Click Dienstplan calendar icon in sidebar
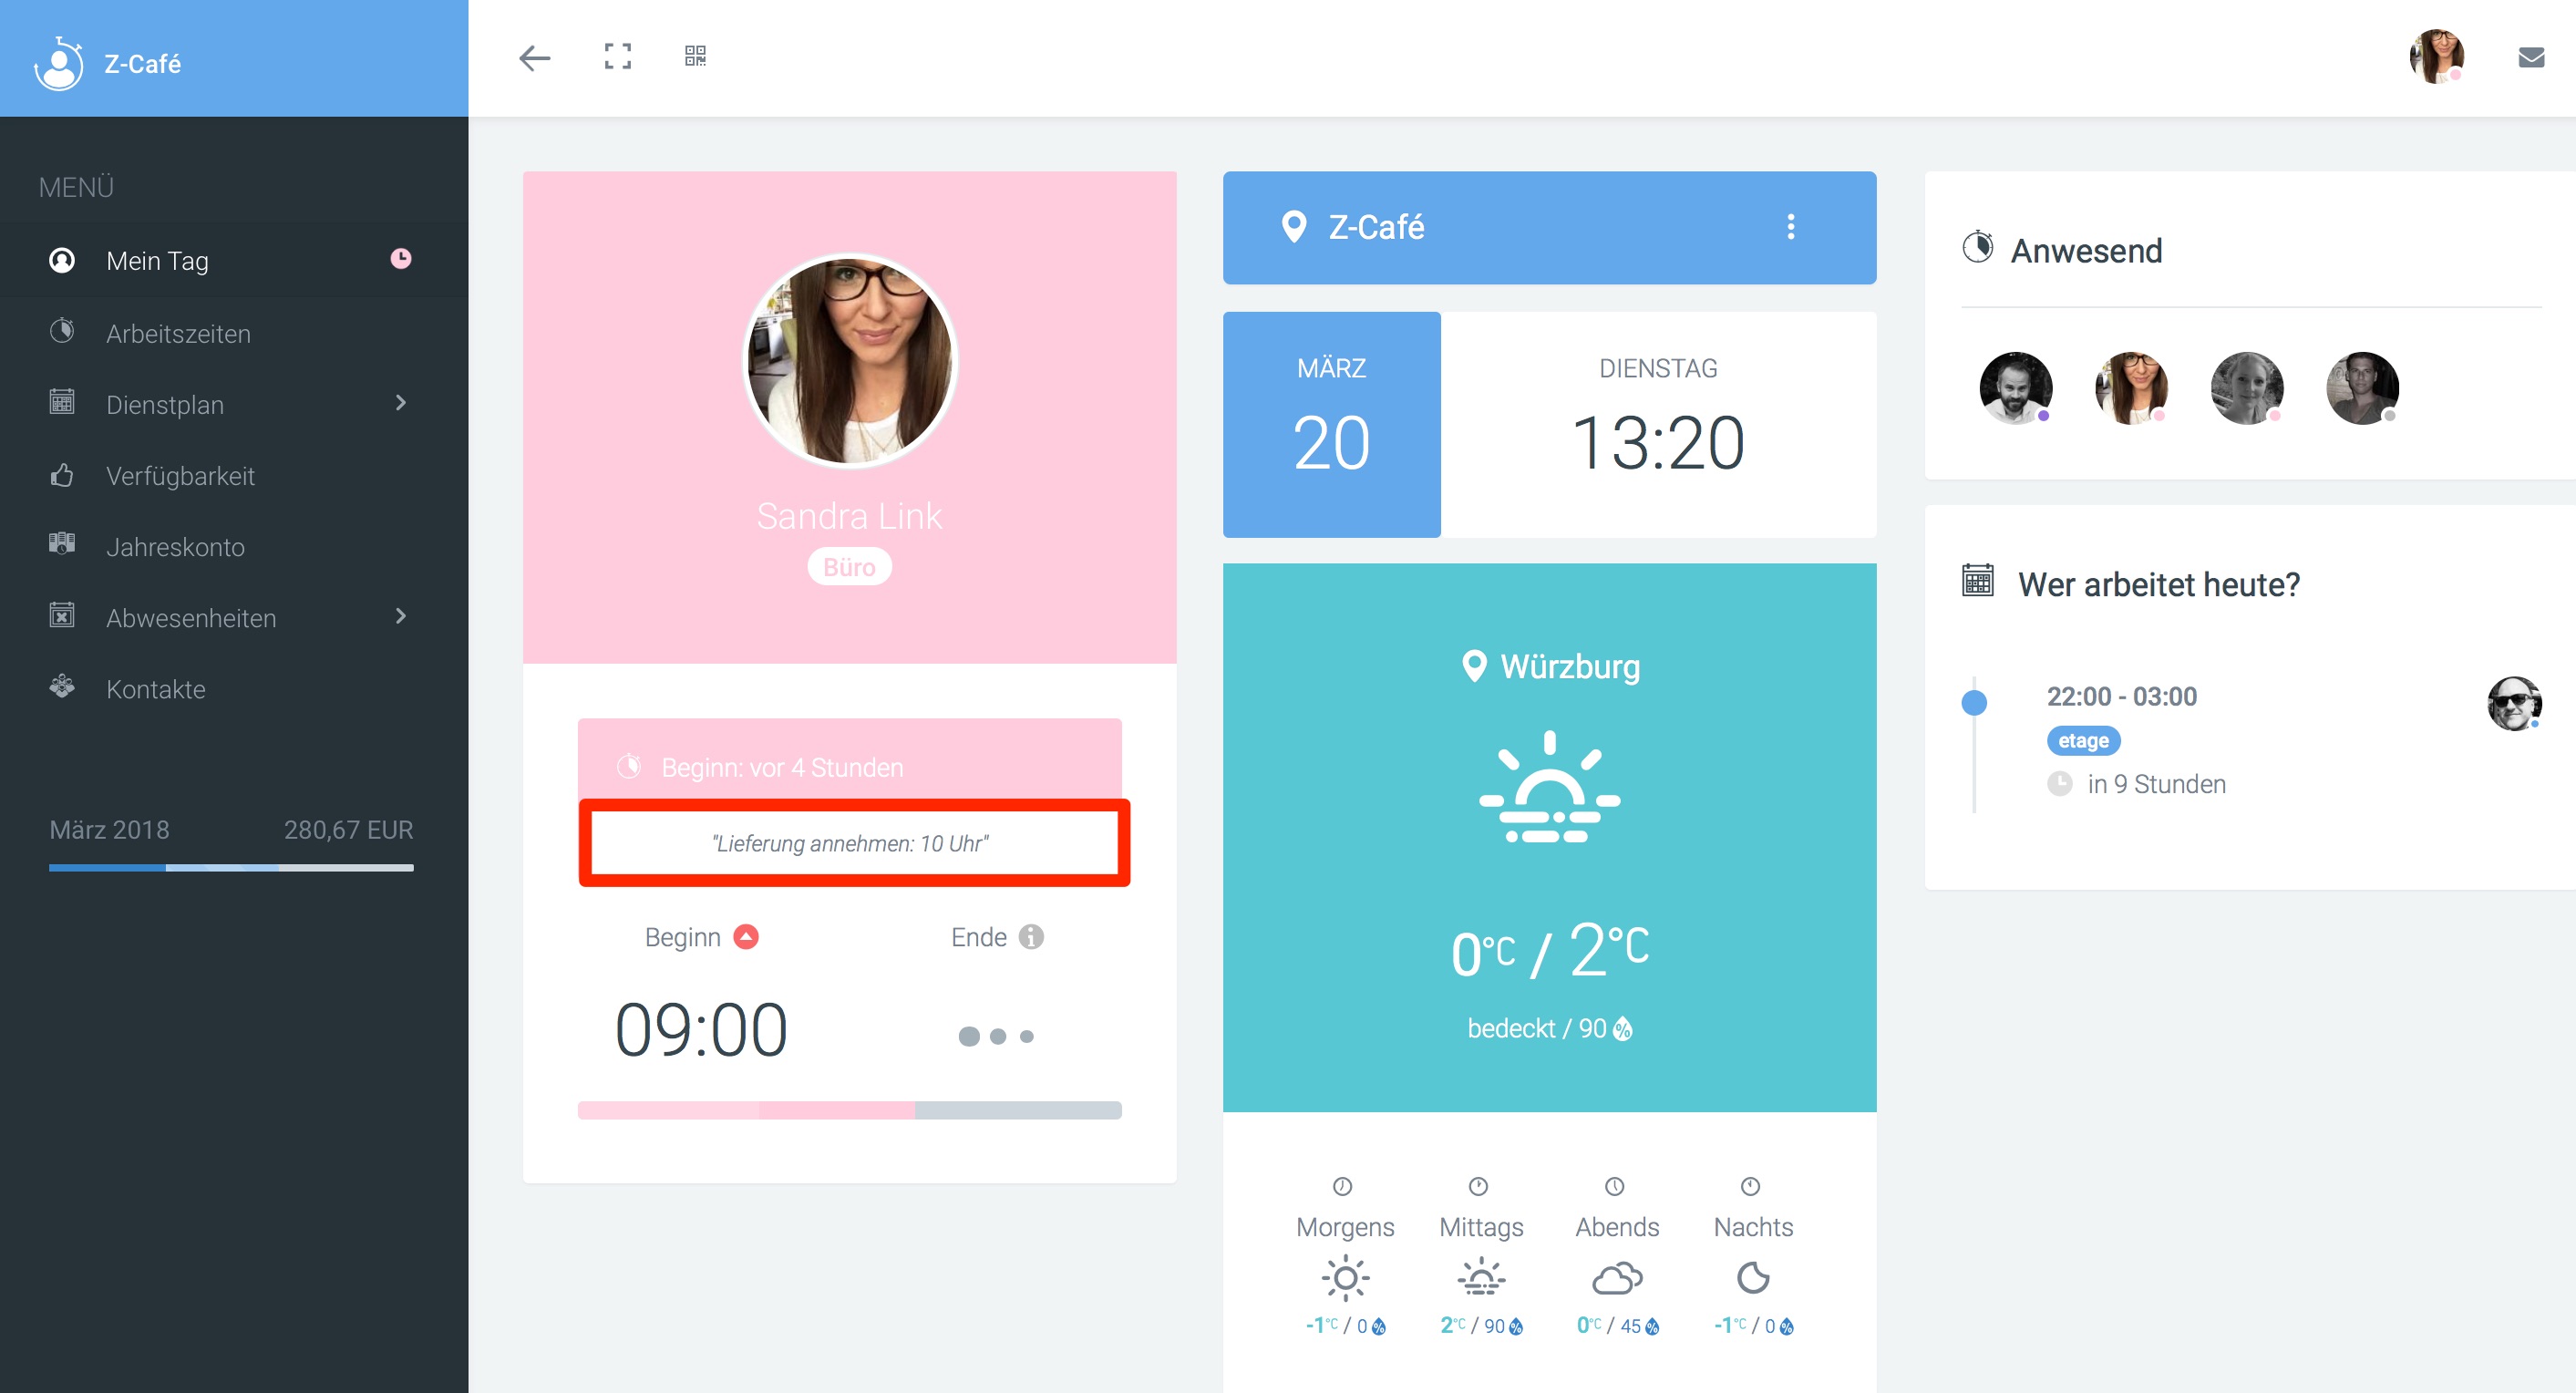Image resolution: width=2576 pixels, height=1393 pixels. 62,402
